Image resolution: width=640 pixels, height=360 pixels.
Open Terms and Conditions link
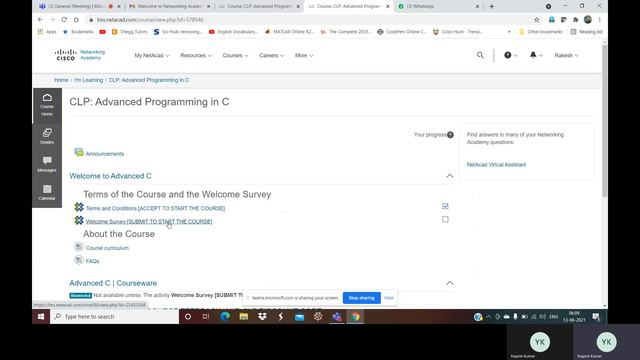click(155, 208)
